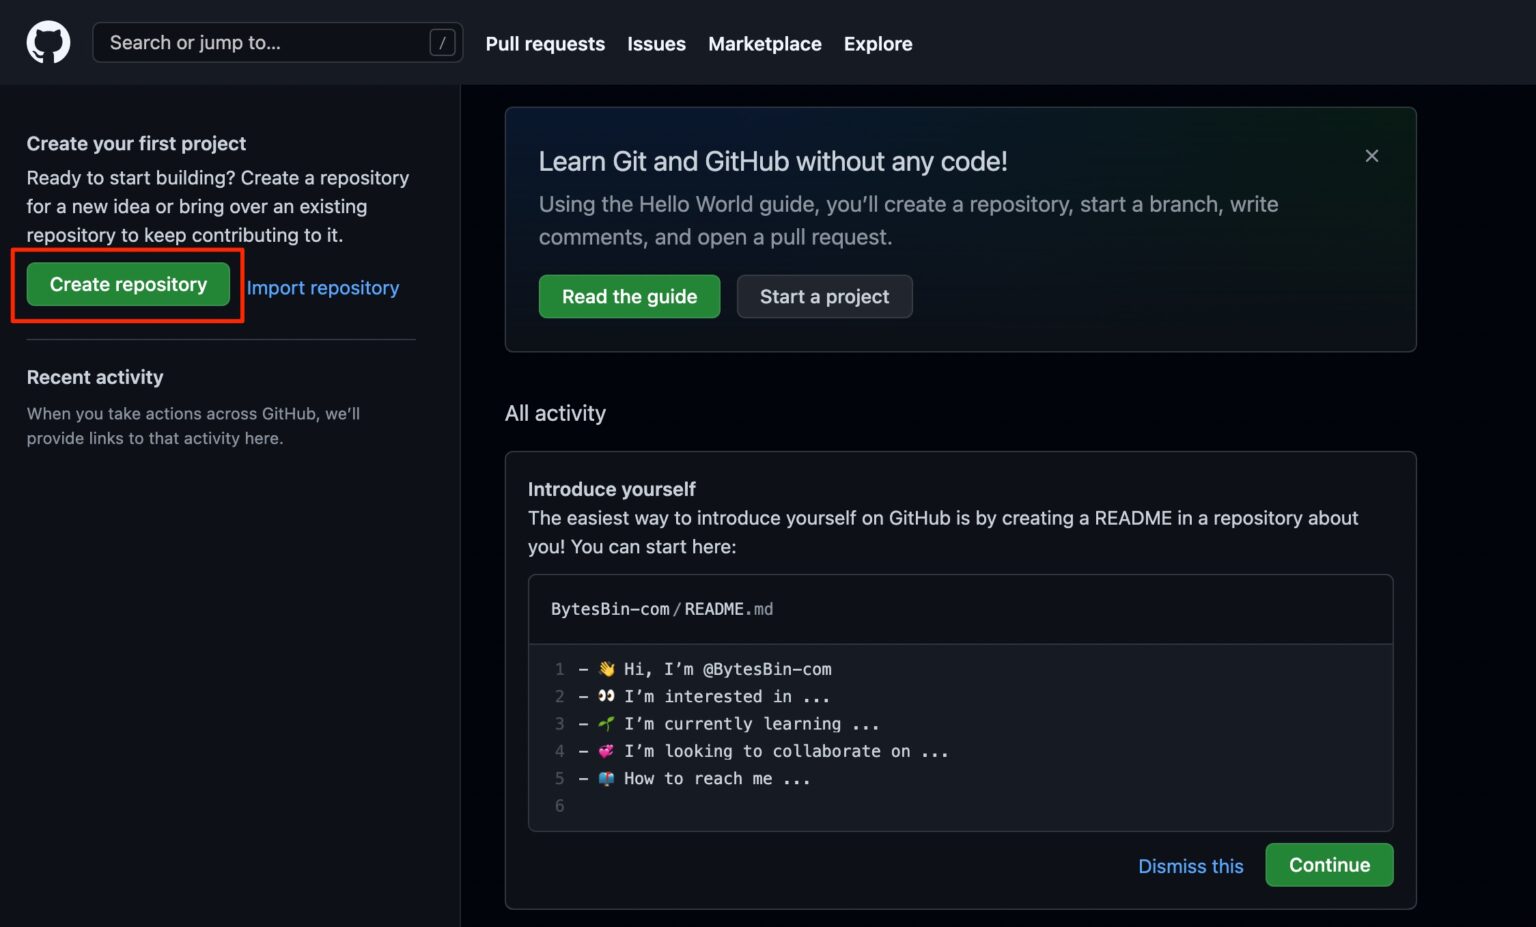
Task: Dismiss the Learn Git banner
Action: point(1371,156)
